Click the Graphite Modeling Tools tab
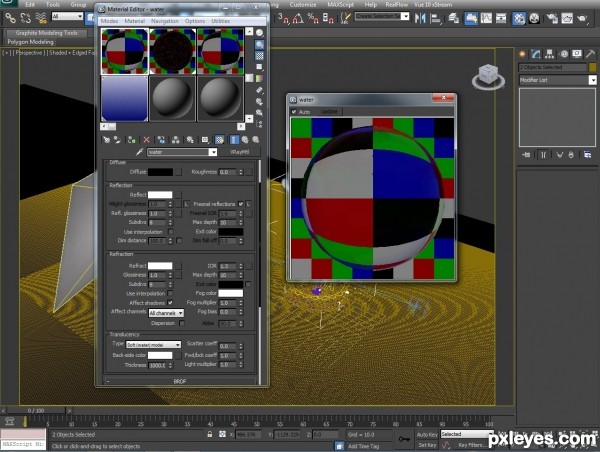The height and width of the screenshot is (452, 600). pyautogui.click(x=46, y=33)
